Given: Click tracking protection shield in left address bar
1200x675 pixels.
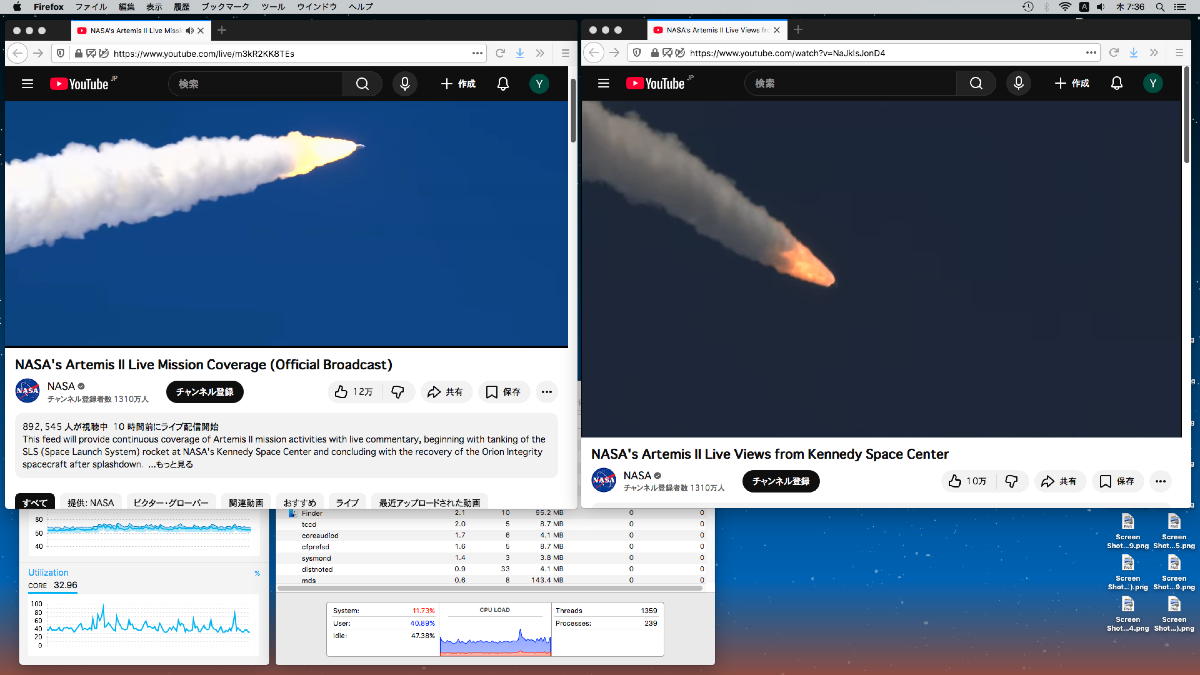Looking at the screenshot, I should coord(61,53).
